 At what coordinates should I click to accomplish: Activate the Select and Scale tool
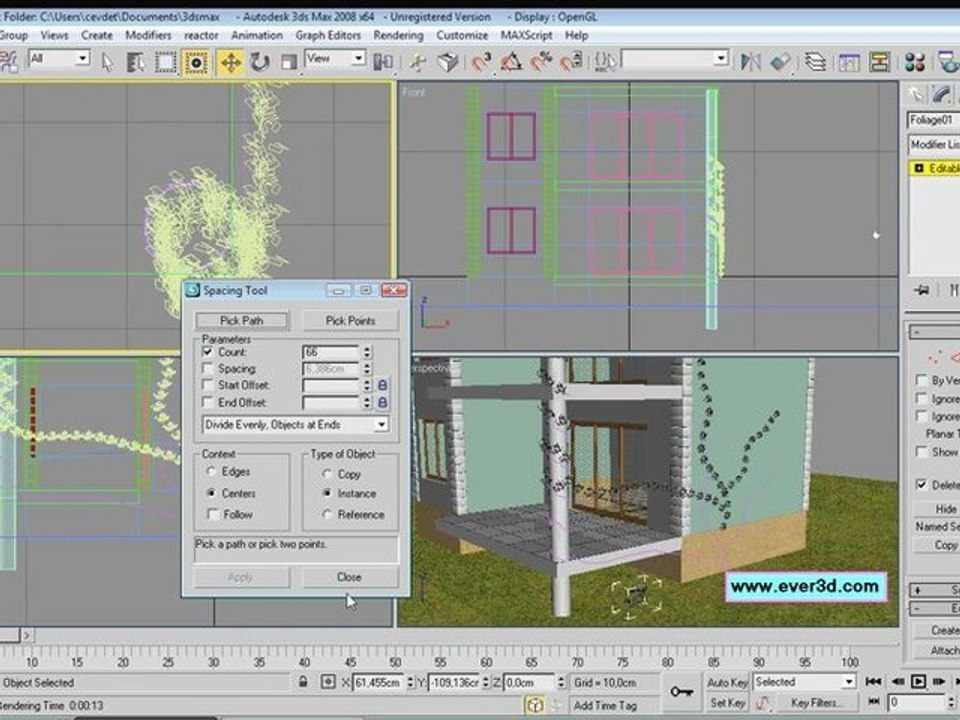[288, 62]
